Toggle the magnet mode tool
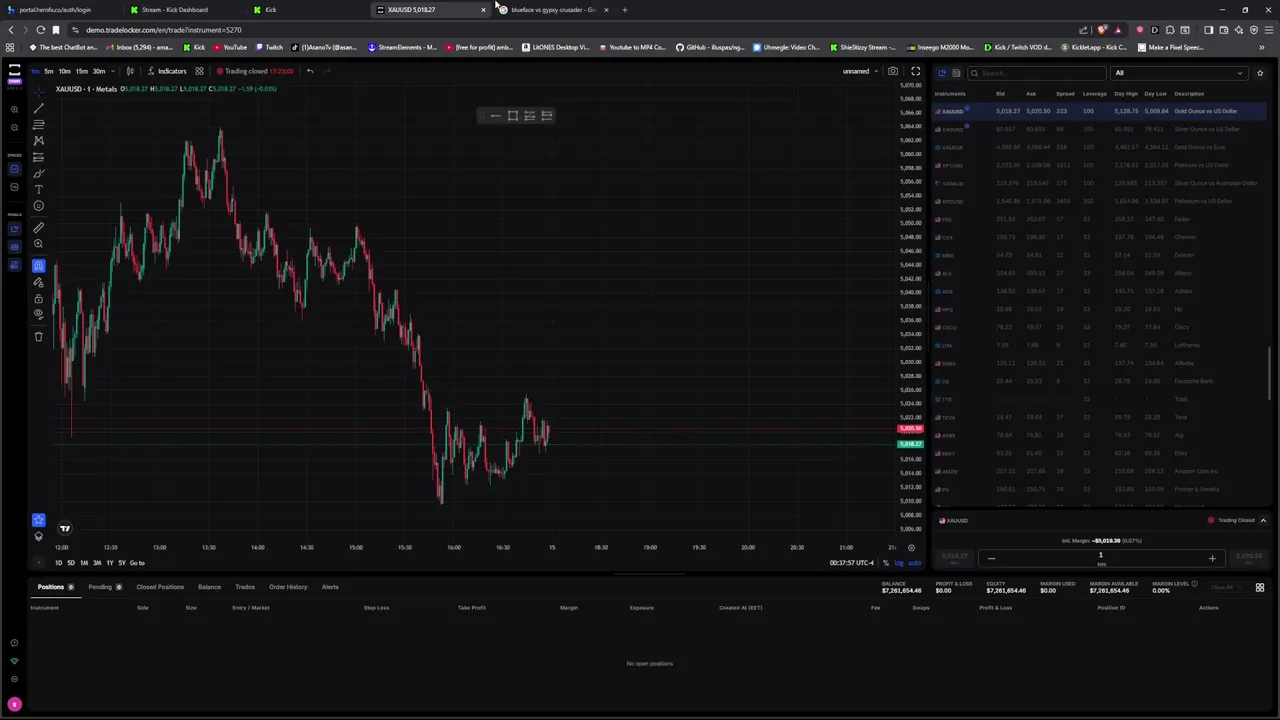Screen dimensions: 1280x720 (x=38, y=265)
